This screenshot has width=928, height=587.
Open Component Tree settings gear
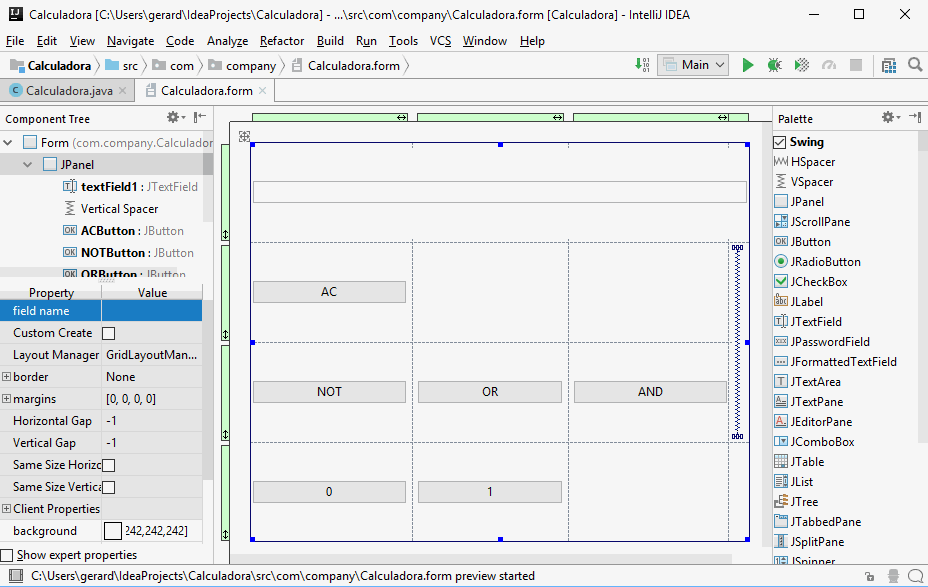173,117
